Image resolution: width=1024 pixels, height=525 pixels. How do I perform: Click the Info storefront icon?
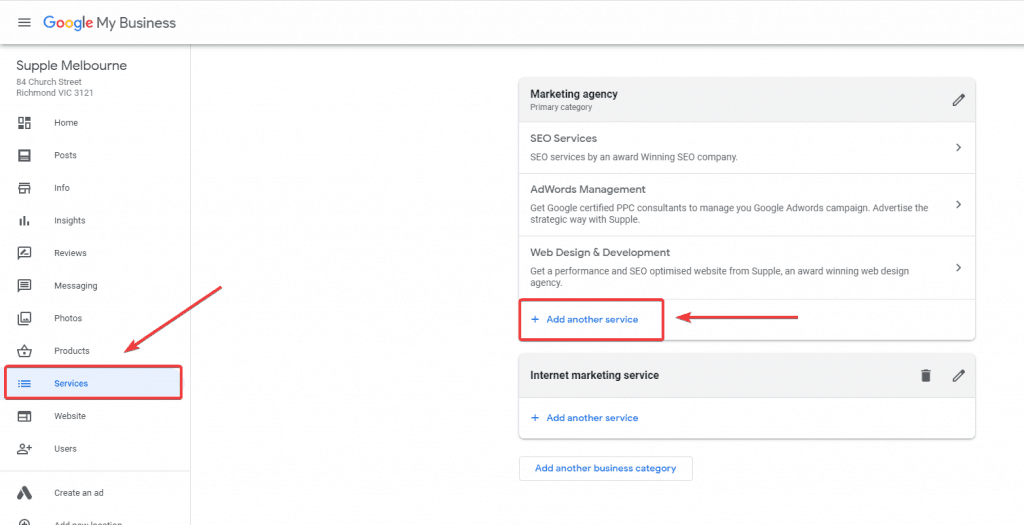tap(24, 188)
